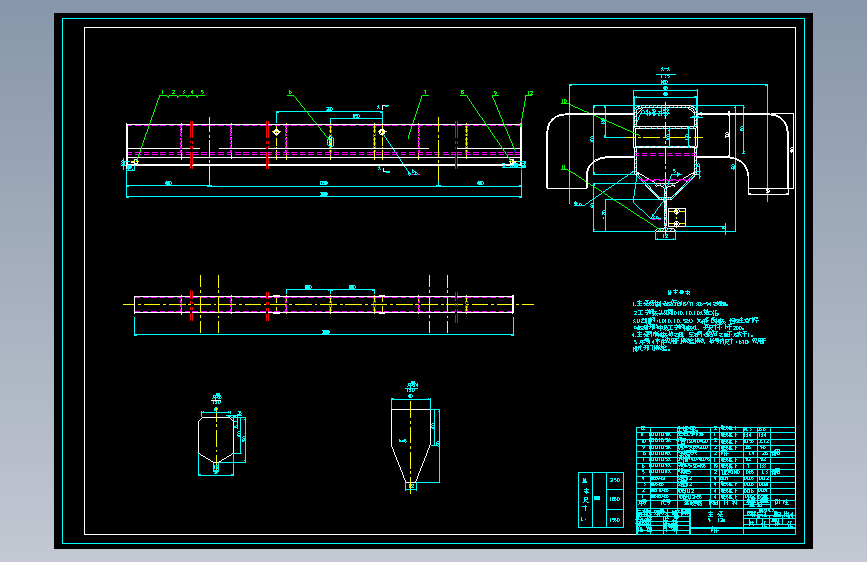Click the parts list table
Screen dimensions: 867x562
coord(715,466)
